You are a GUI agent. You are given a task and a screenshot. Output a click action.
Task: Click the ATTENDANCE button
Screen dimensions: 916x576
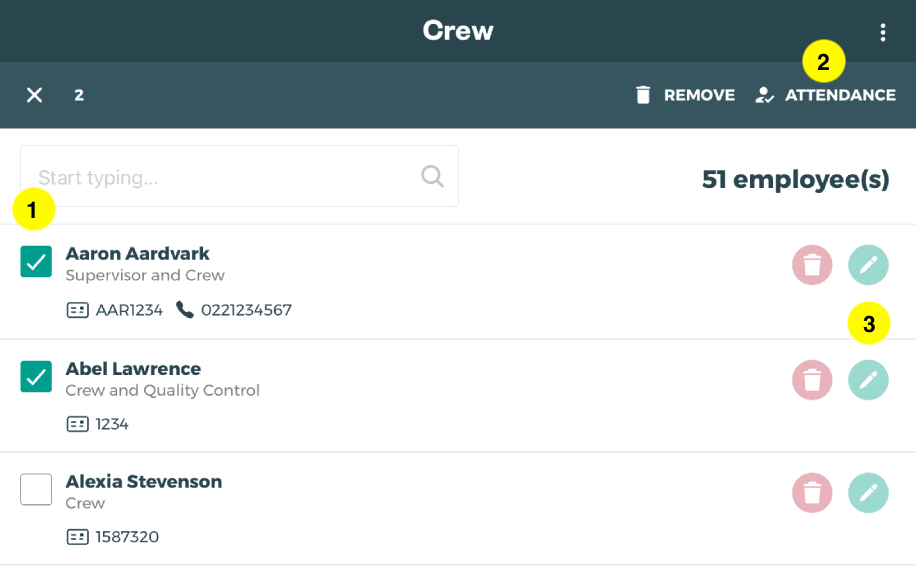pyautogui.click(x=826, y=95)
